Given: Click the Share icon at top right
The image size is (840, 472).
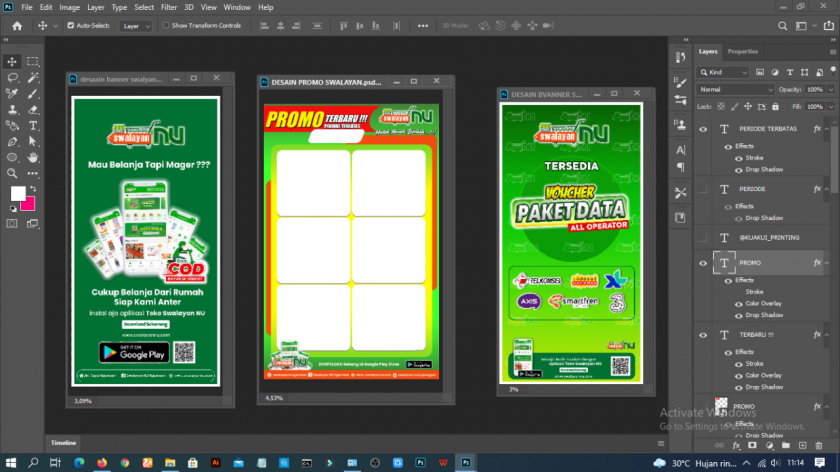Looking at the screenshot, I should pos(829,26).
